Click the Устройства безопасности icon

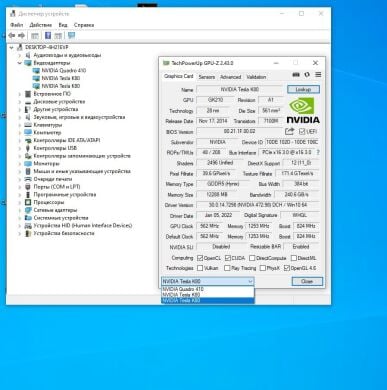click(x=28, y=233)
